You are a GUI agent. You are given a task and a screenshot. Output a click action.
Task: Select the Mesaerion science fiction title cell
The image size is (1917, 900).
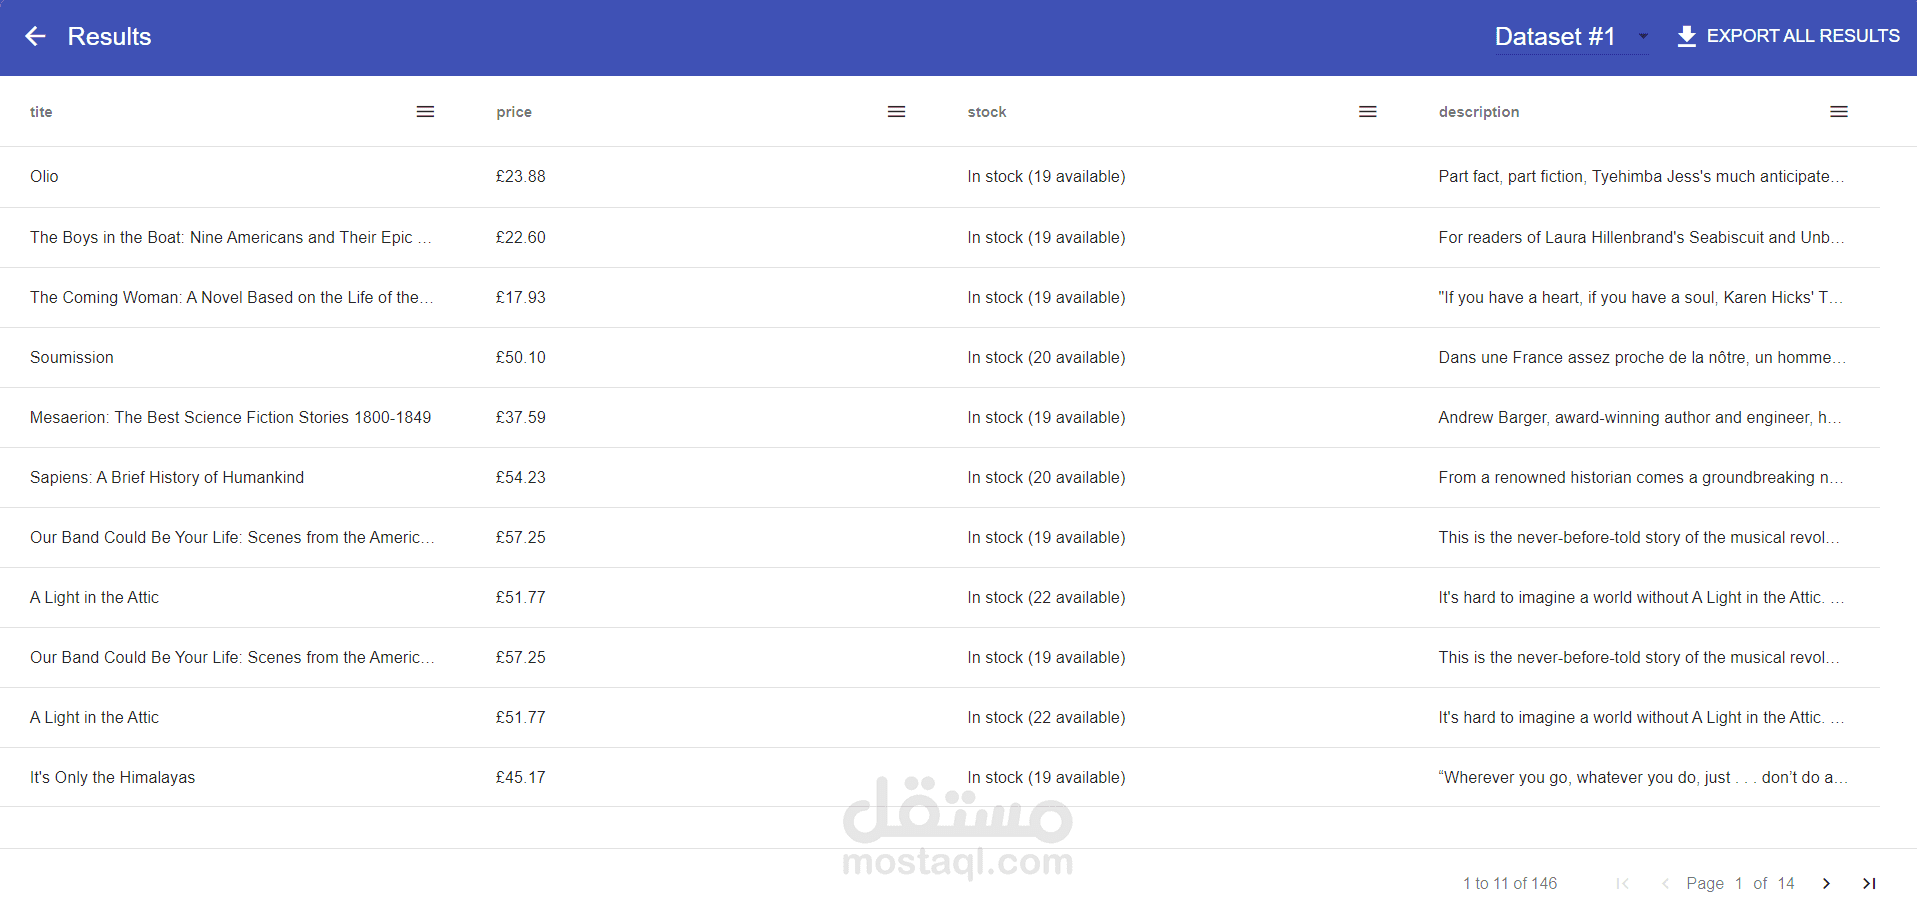click(231, 417)
